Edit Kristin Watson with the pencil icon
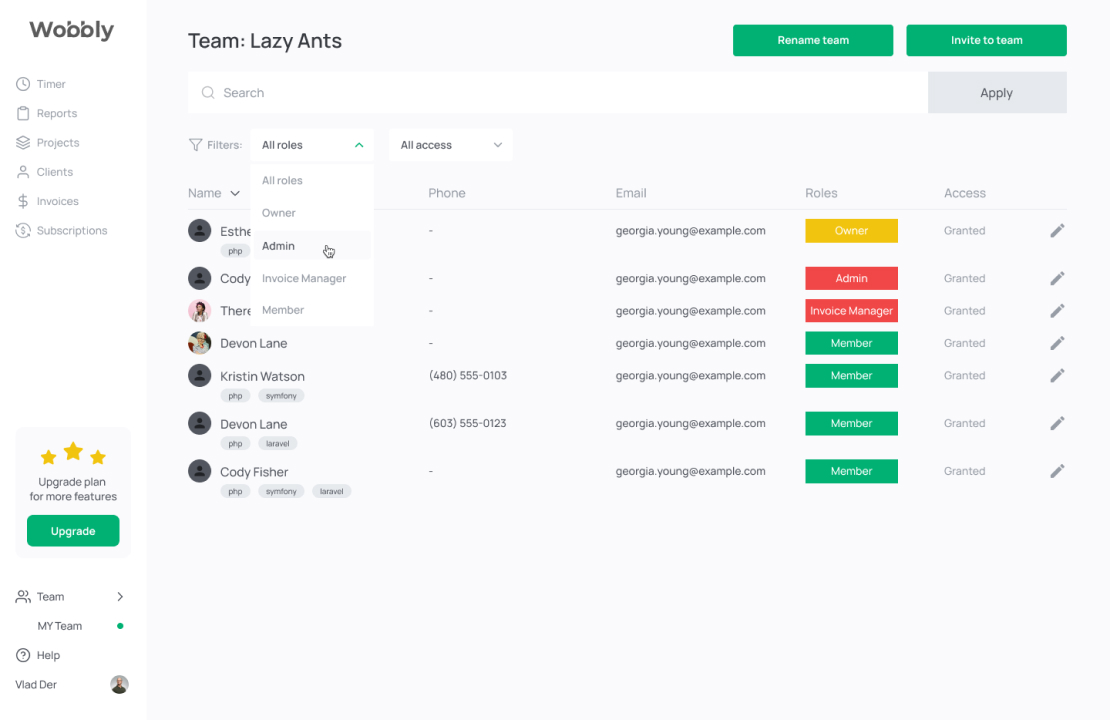1111x720 pixels. click(1057, 376)
